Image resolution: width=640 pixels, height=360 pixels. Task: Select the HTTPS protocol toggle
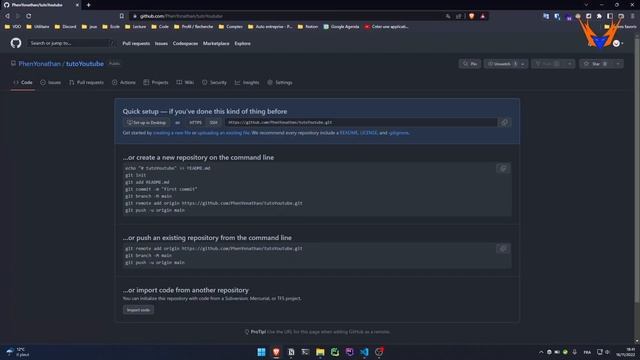click(x=196, y=122)
